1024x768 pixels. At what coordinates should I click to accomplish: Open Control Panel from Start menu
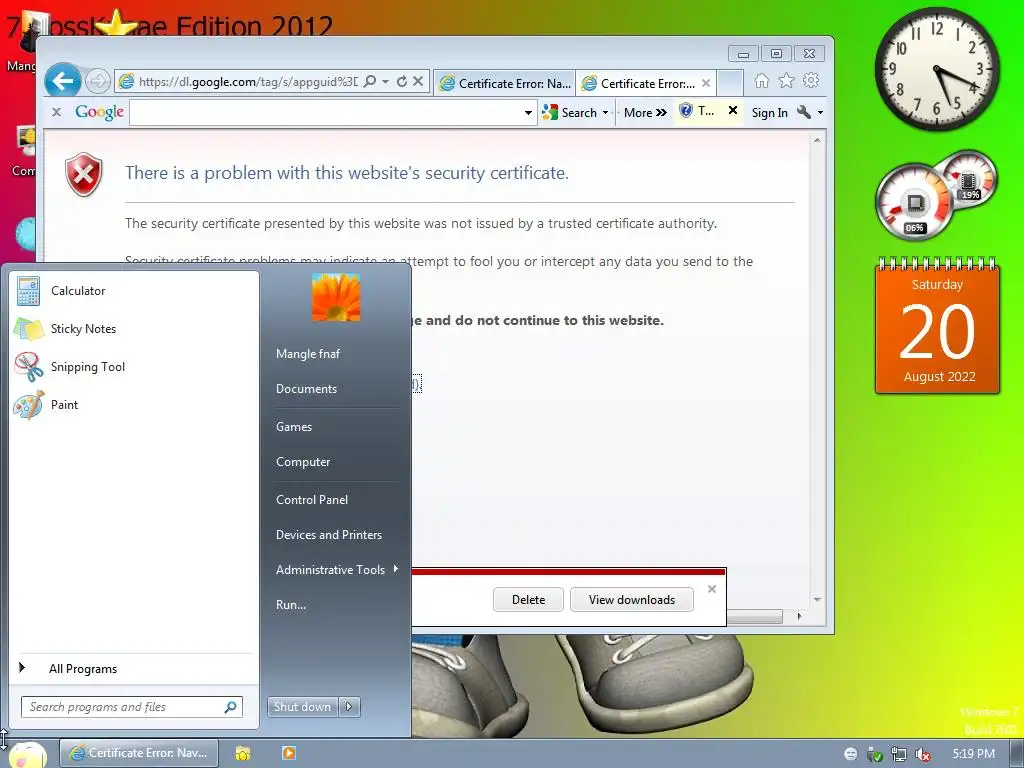coord(312,500)
